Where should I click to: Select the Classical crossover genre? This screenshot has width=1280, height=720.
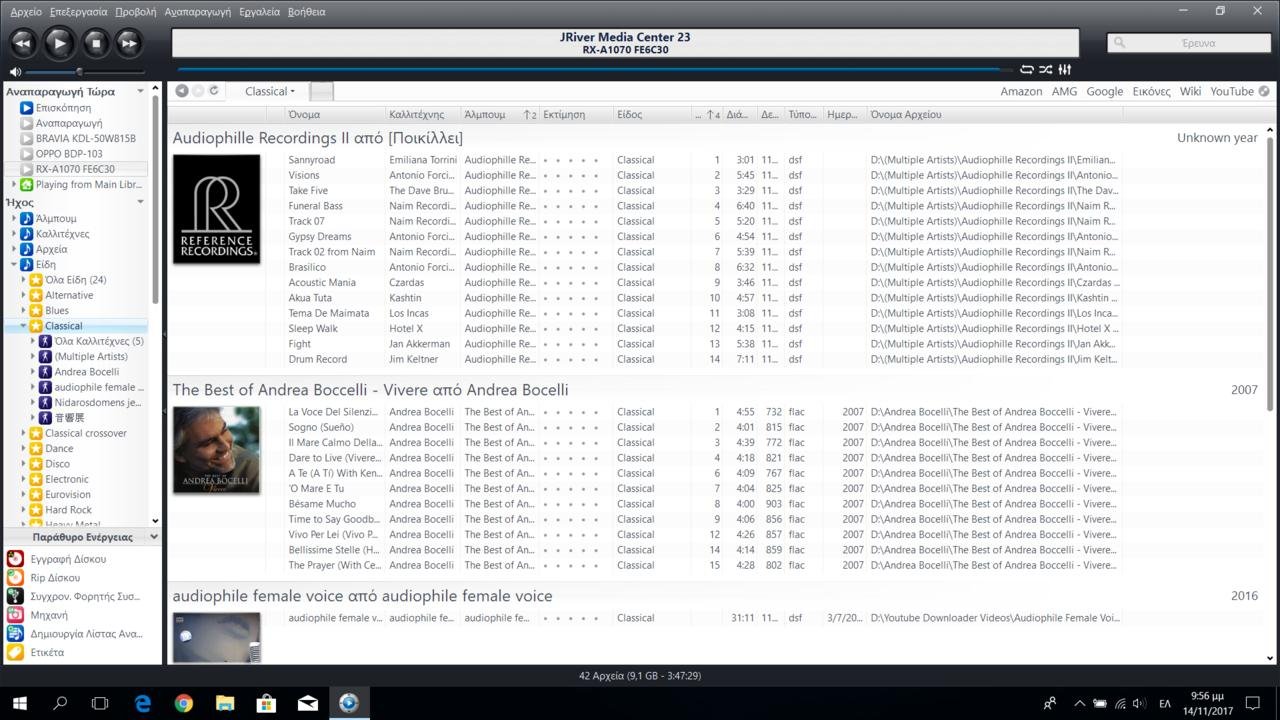(85, 433)
